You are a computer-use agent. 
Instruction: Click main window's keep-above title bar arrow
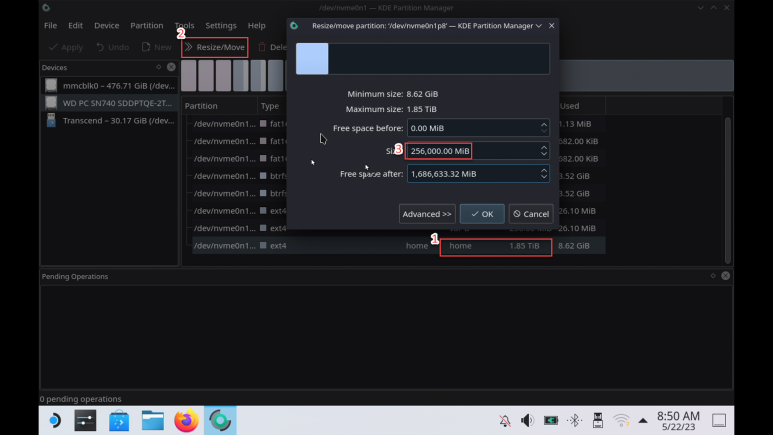[713, 7]
